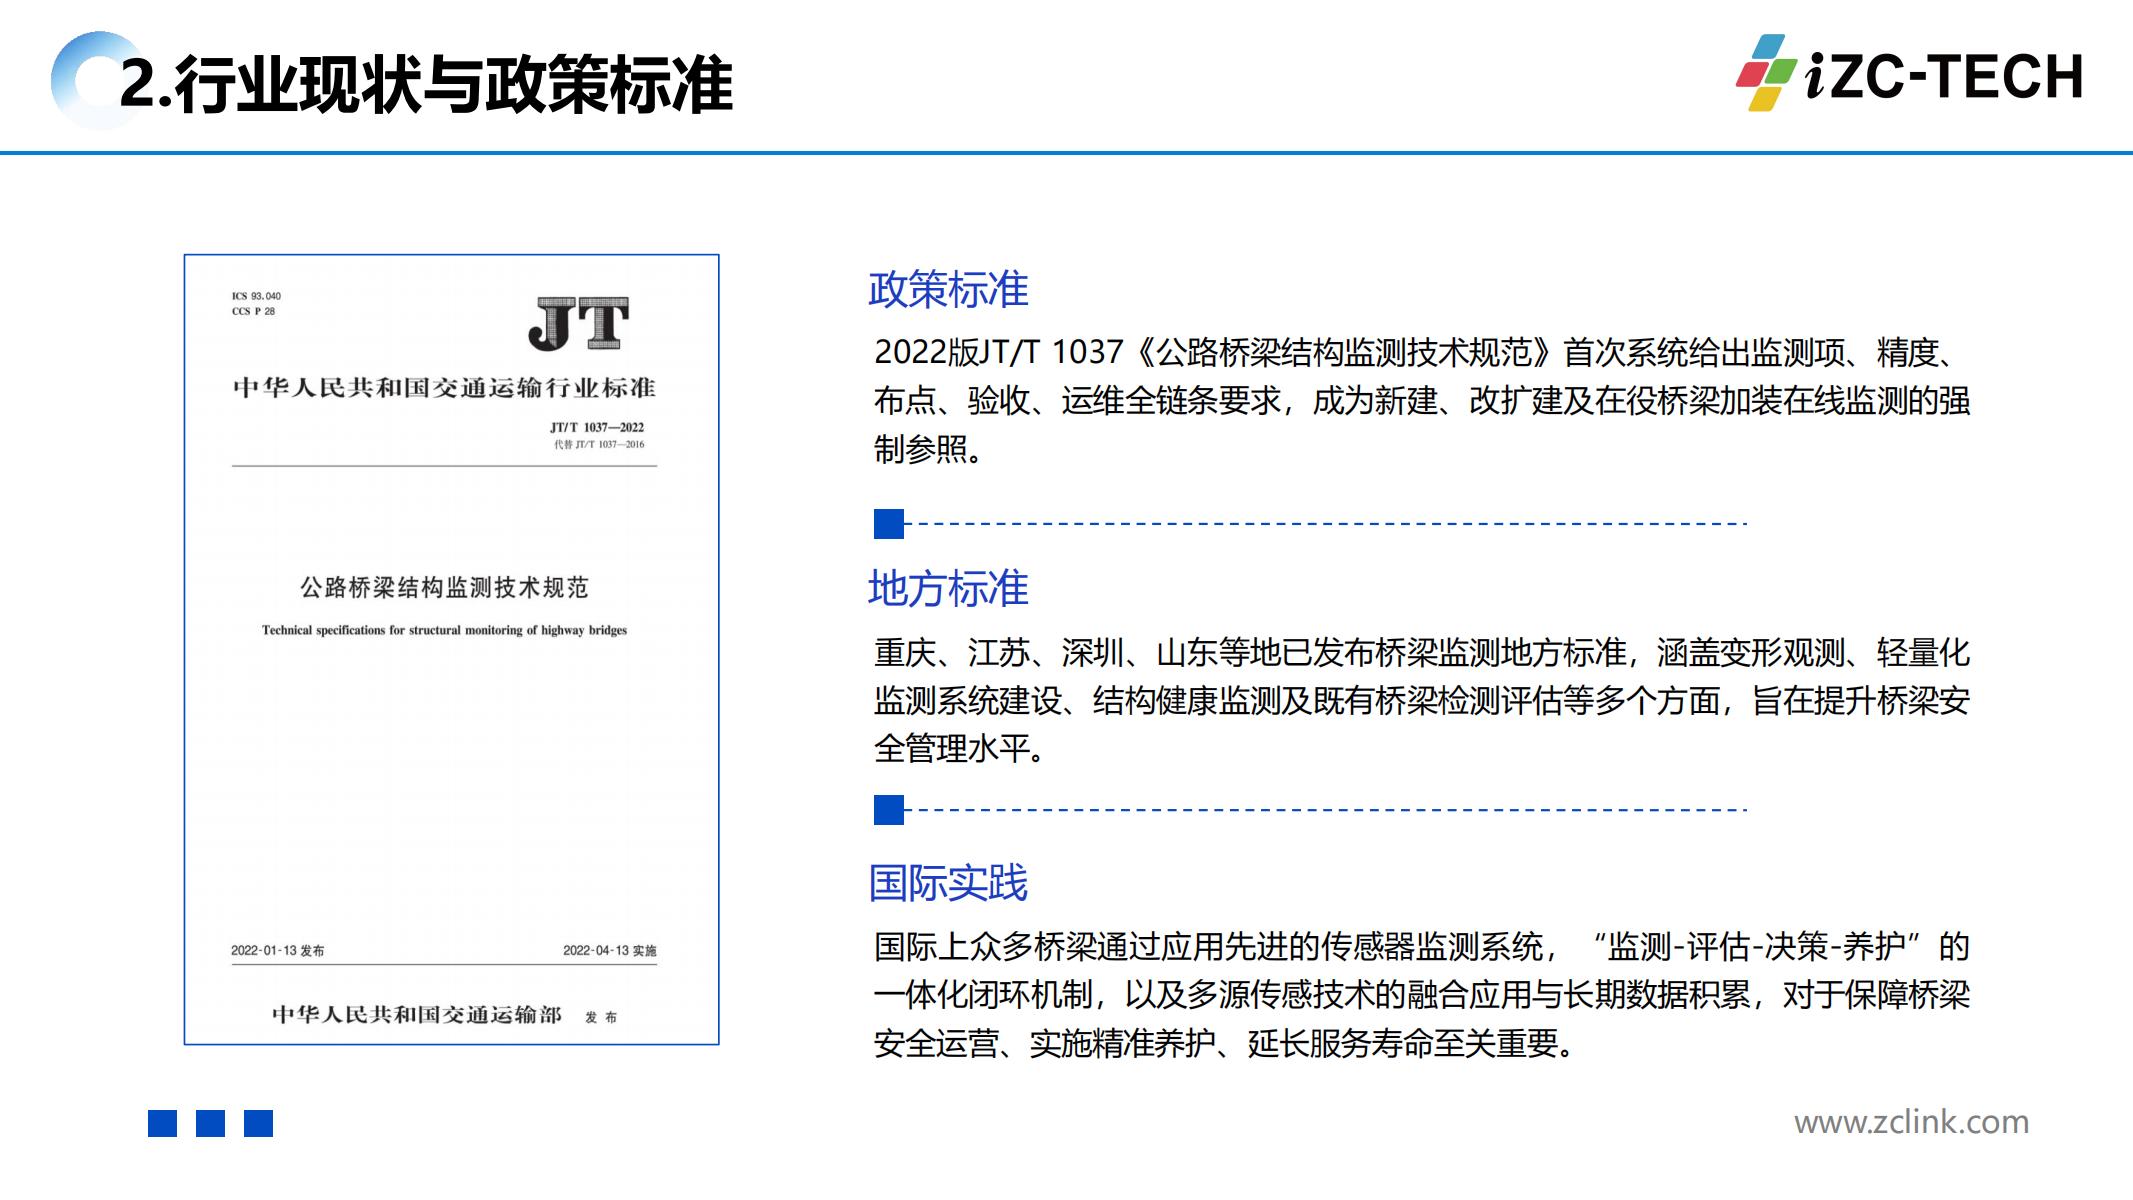This screenshot has width=2133, height=1200.
Task: Click the 公路桥梁结构监测技术规范 title on cover
Action: (444, 587)
